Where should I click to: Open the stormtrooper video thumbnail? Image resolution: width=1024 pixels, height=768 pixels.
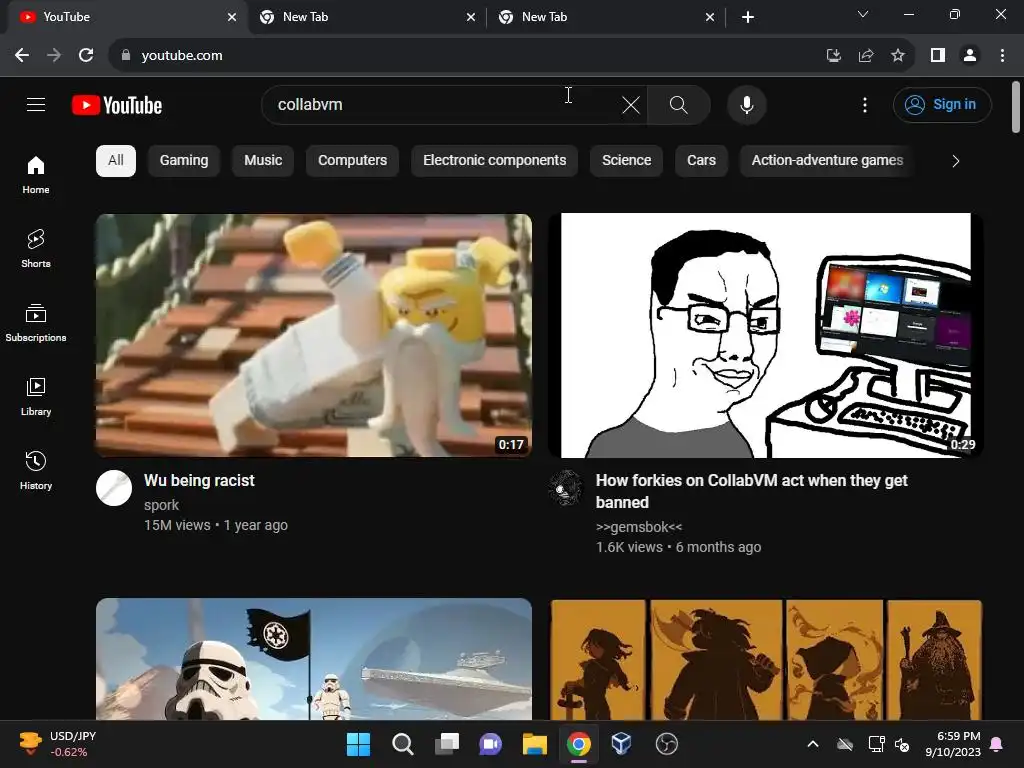tap(313, 659)
